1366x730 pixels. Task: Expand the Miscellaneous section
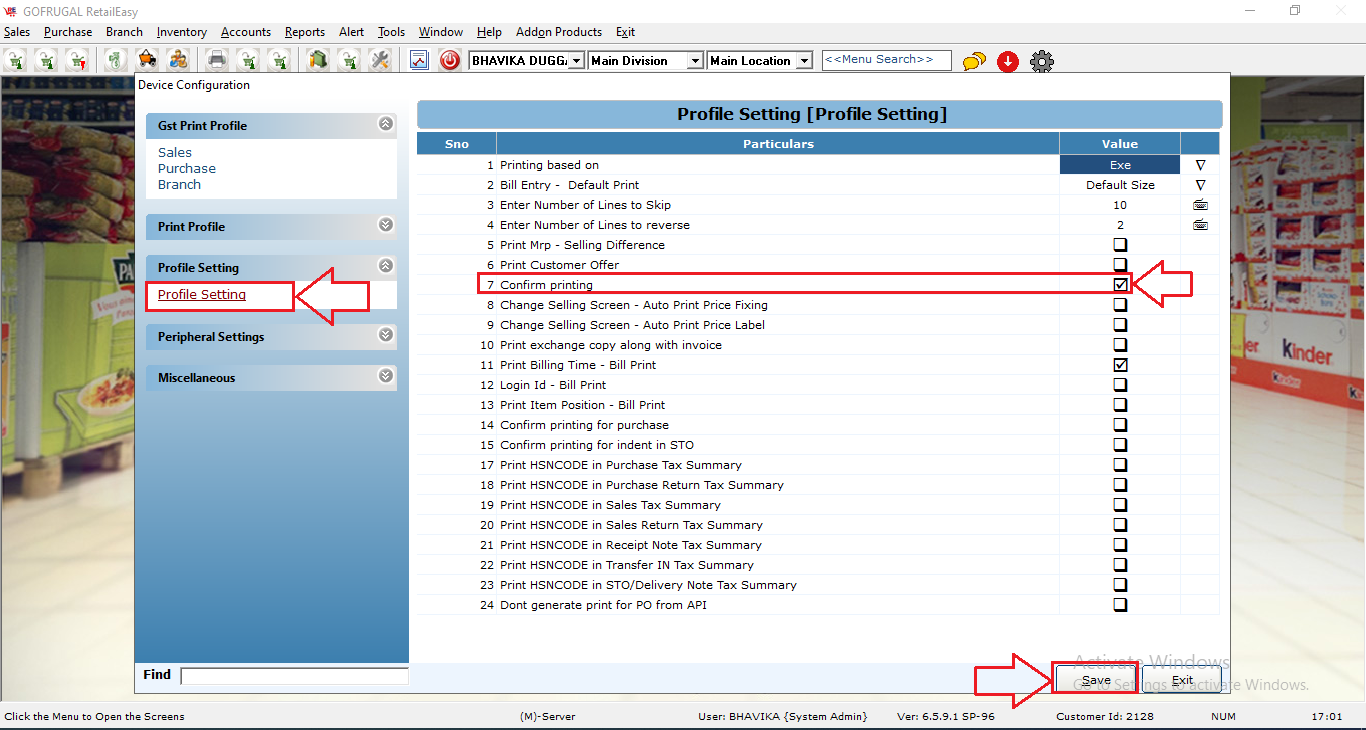click(386, 376)
